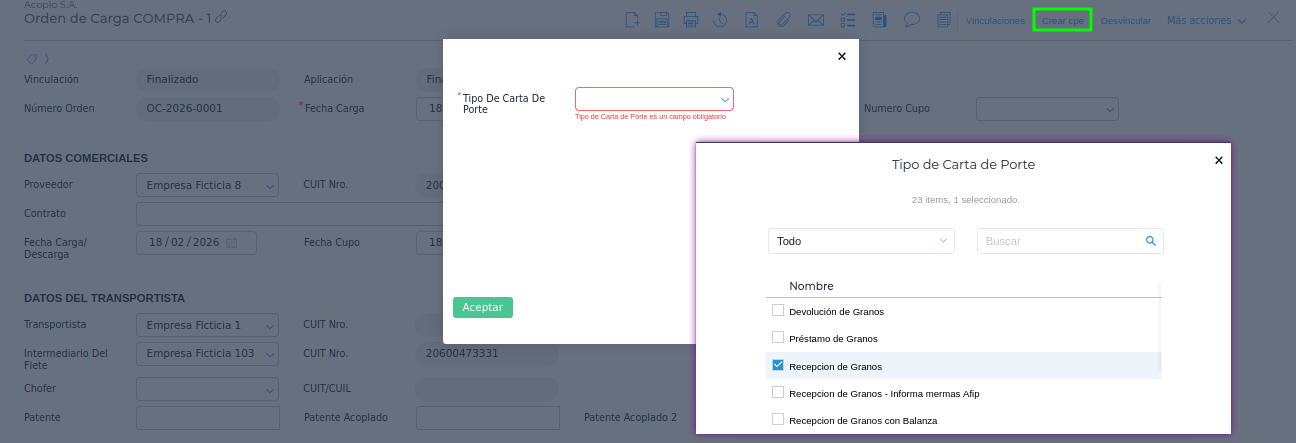Open the history clock icon

tap(720, 20)
